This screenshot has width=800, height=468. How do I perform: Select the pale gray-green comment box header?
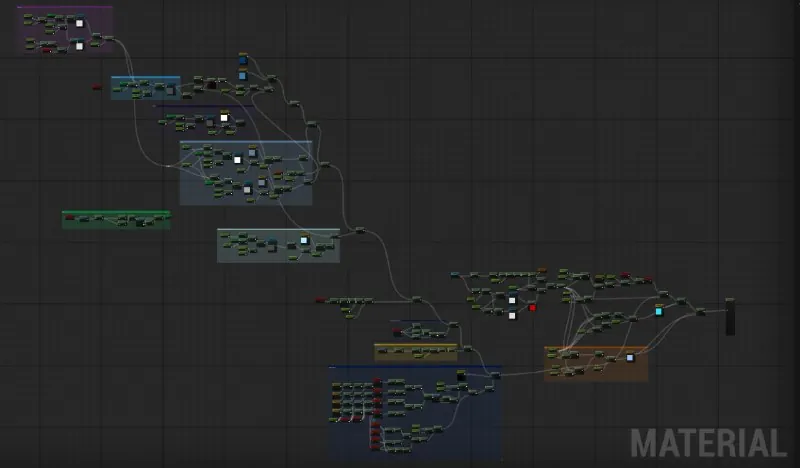pos(278,230)
